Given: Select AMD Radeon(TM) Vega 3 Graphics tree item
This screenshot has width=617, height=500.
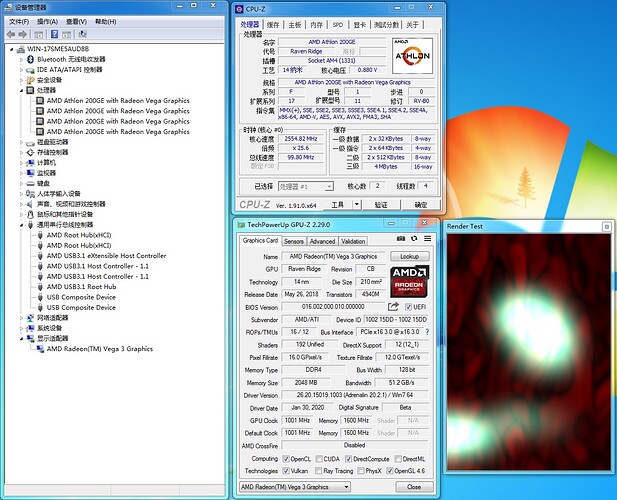Looking at the screenshot, I should tap(100, 349).
